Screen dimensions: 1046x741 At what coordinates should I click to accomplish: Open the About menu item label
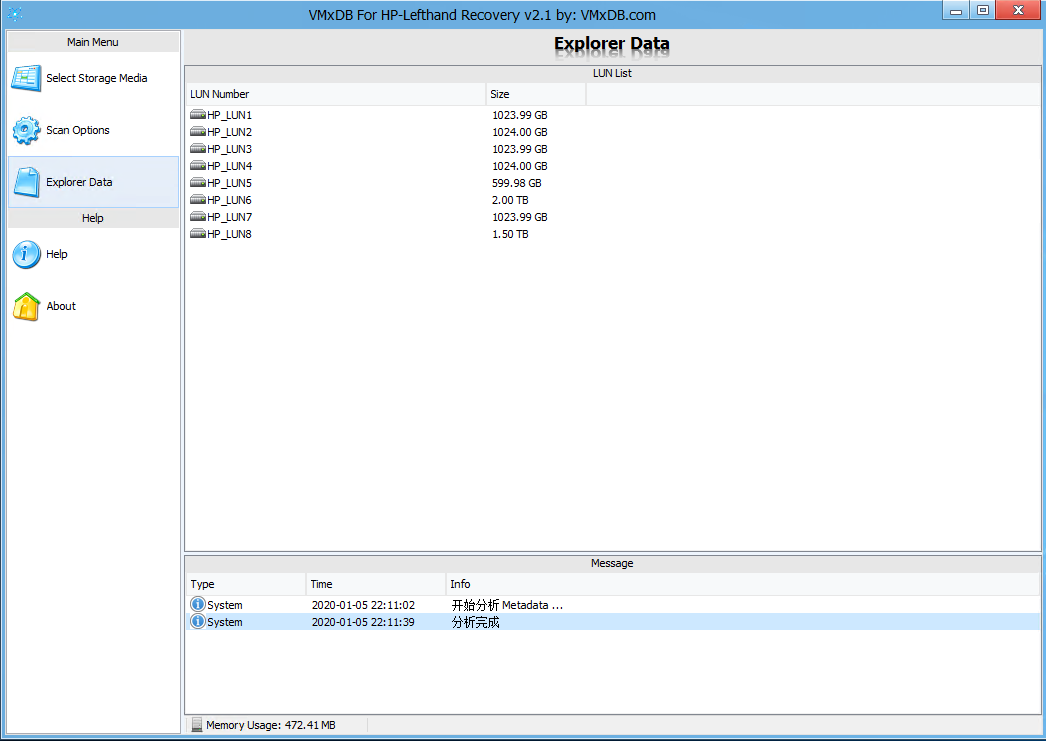61,306
